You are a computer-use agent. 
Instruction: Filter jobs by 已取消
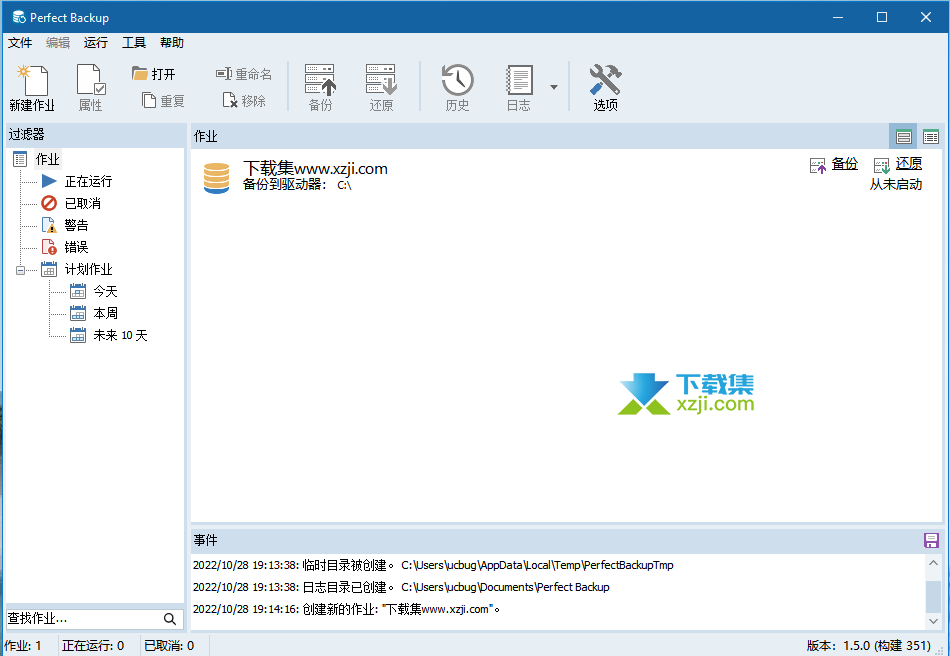(83, 203)
